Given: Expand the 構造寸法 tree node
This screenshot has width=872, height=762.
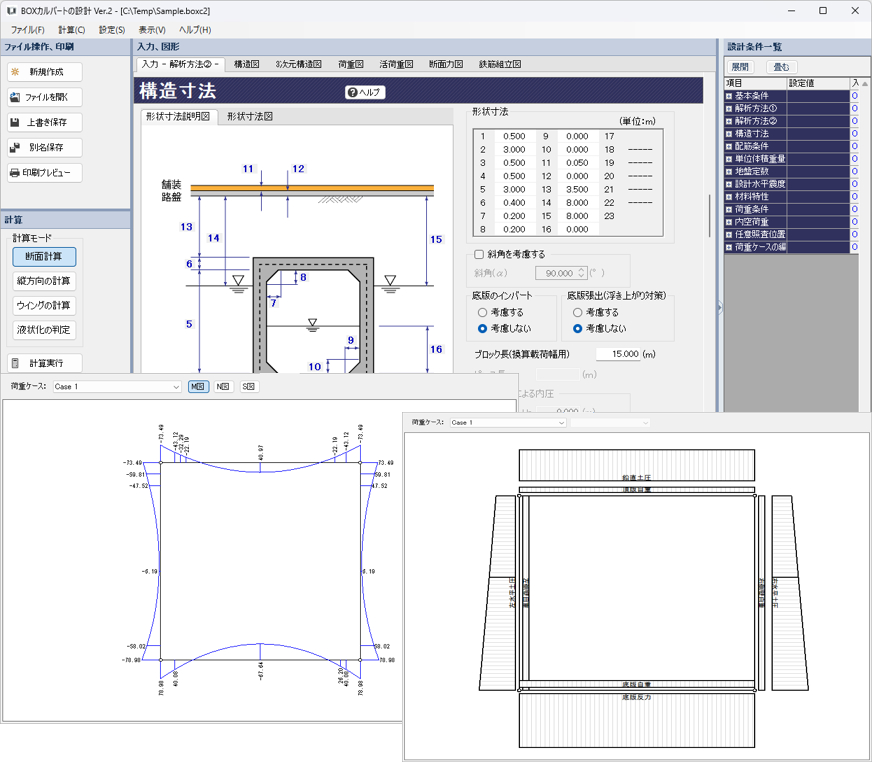Looking at the screenshot, I should [x=729, y=133].
